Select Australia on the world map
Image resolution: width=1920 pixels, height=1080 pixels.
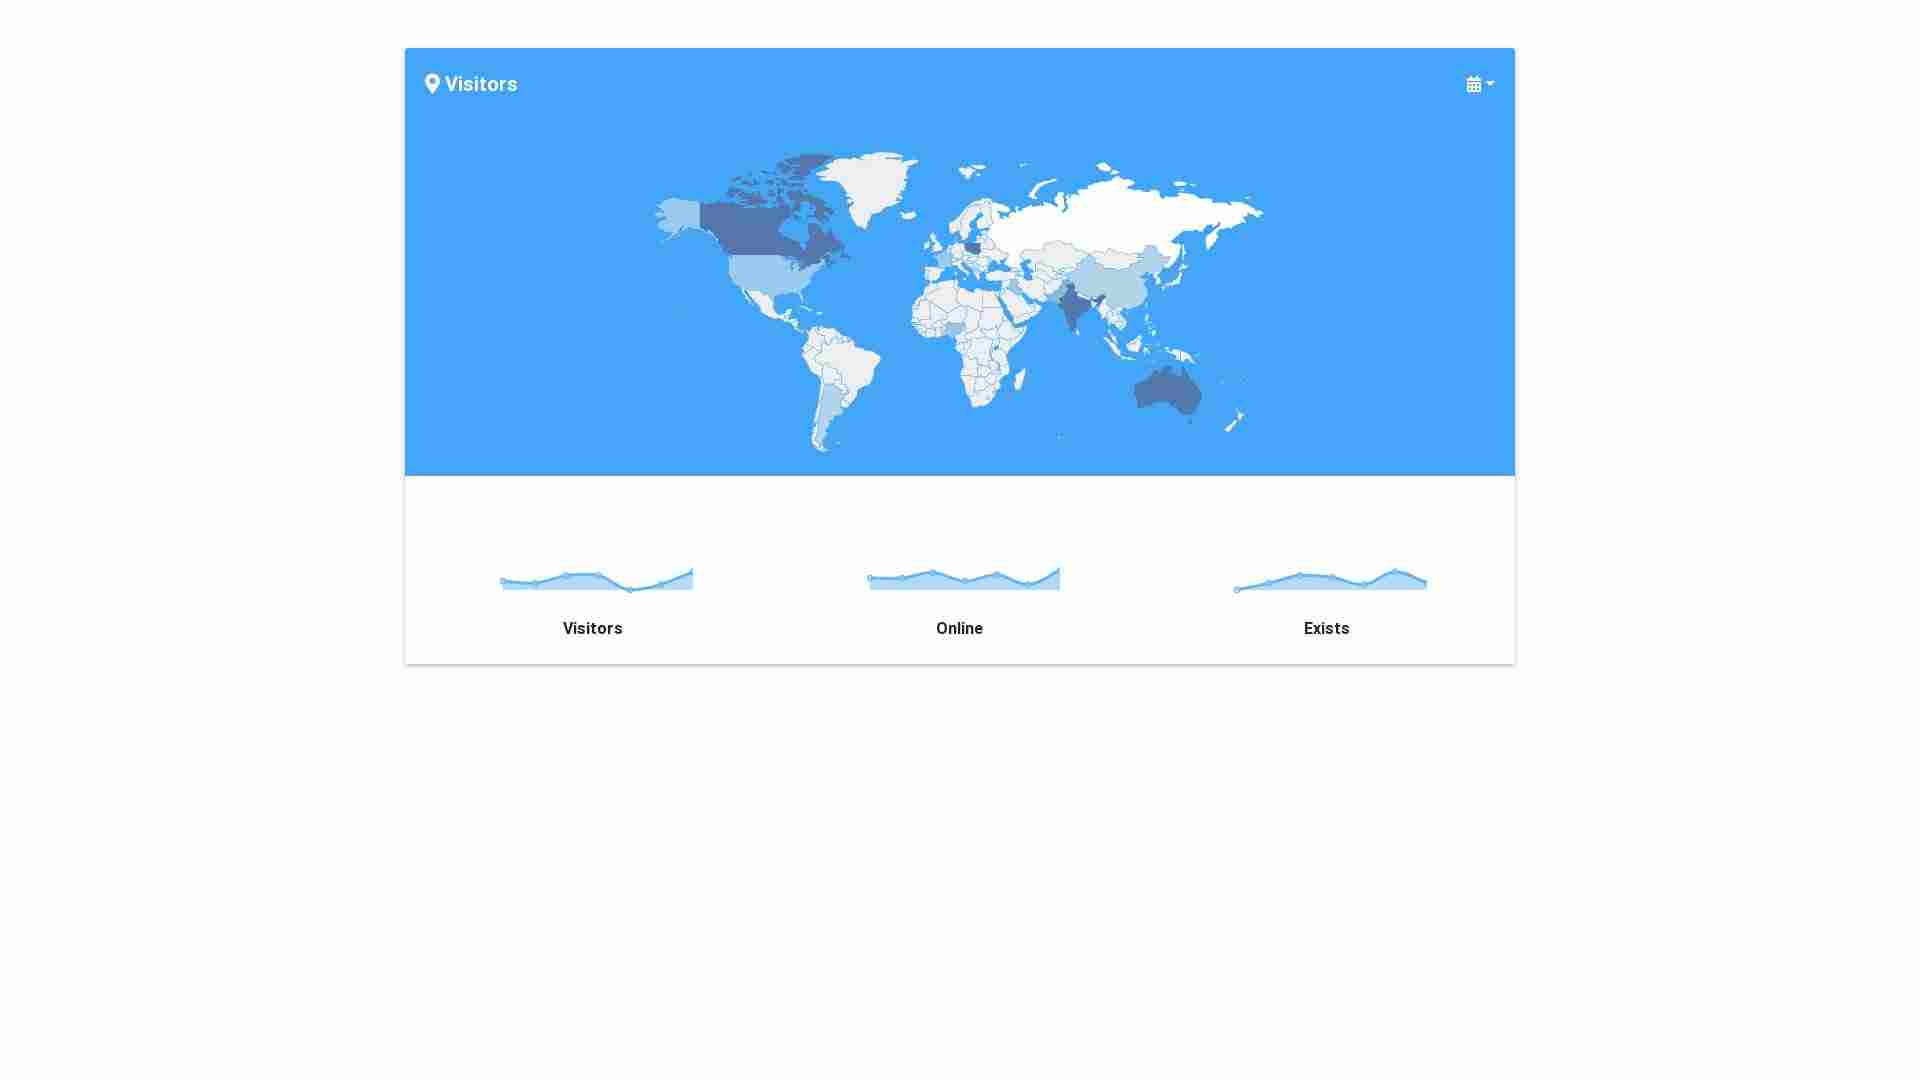tap(1167, 391)
